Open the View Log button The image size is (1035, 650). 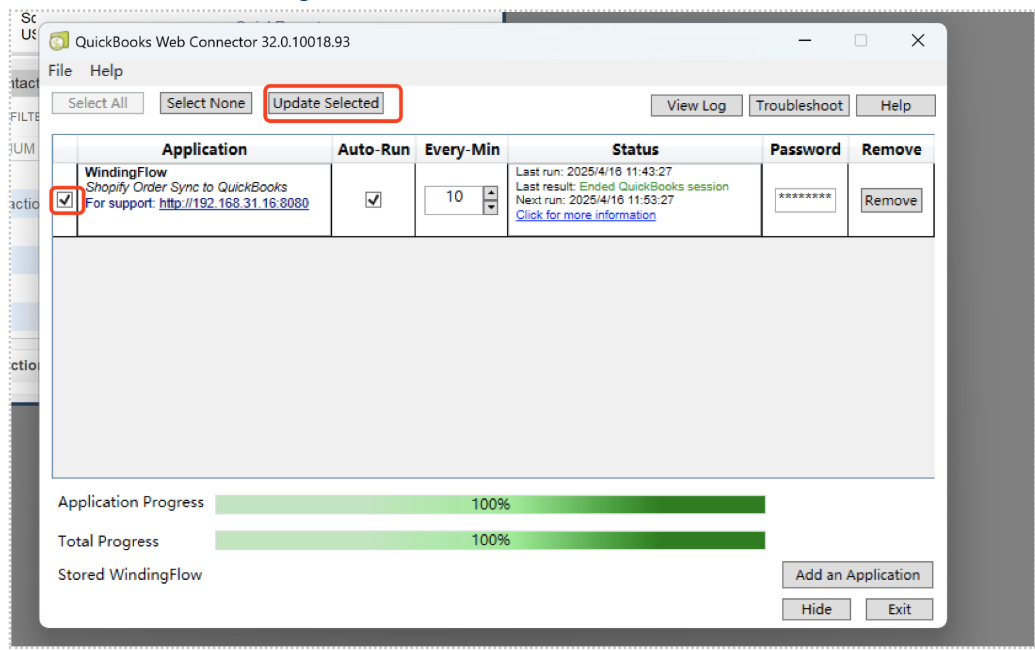696,106
